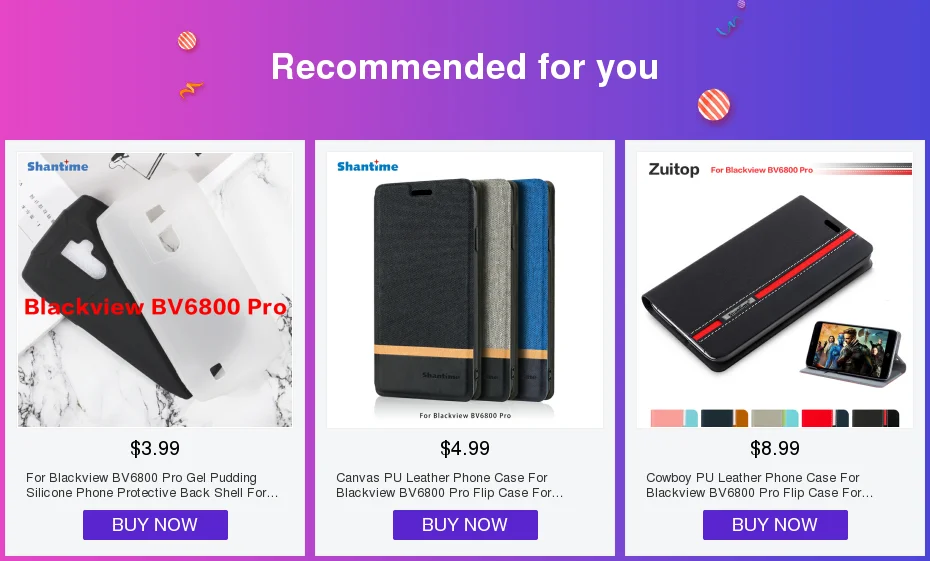Click BUY NOW for the Cowboy PU Leather case

click(775, 525)
